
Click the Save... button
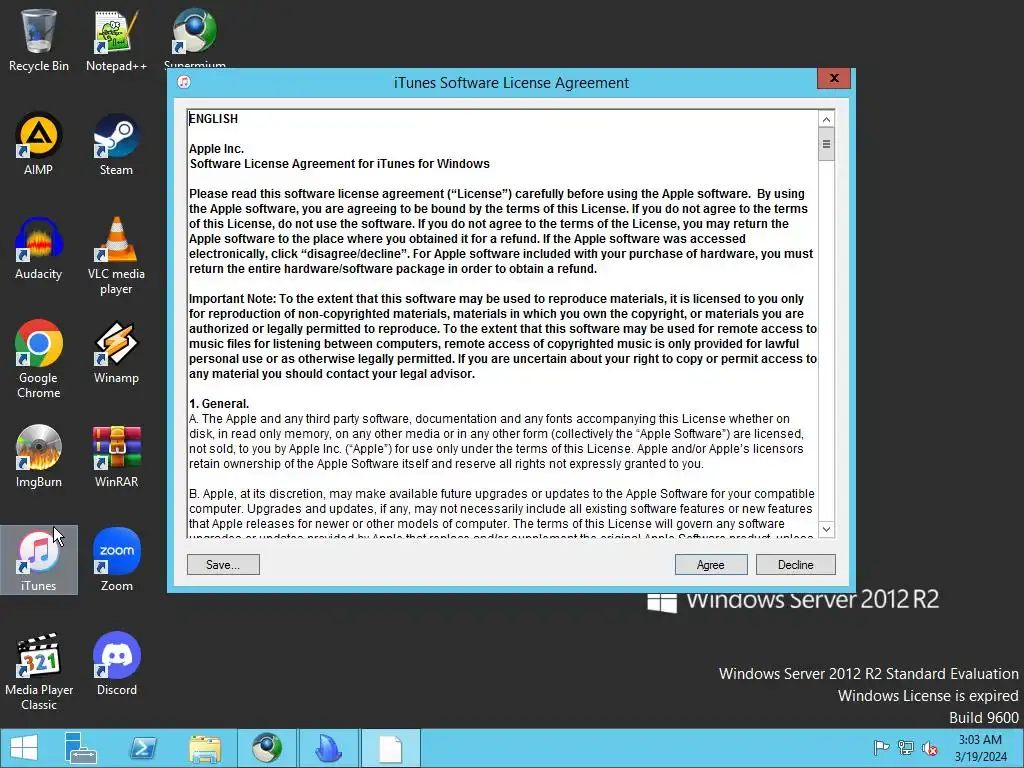point(223,565)
